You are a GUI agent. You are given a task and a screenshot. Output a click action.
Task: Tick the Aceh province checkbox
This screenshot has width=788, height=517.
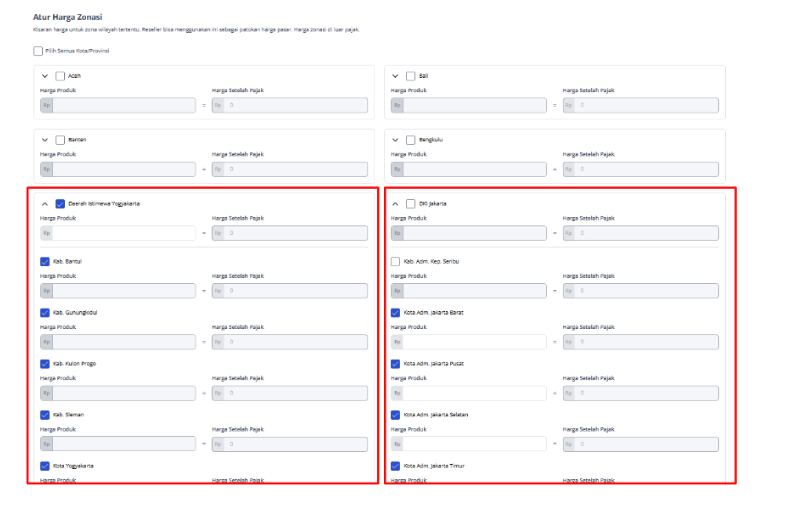click(61, 76)
